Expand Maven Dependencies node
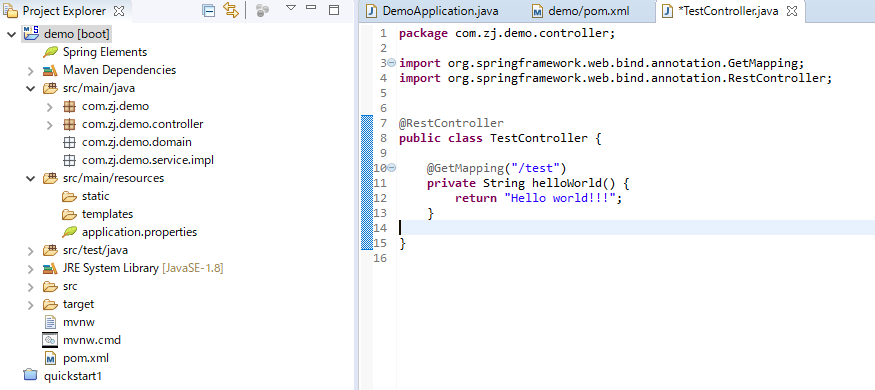Screen dimensions: 875x390 coord(30,71)
